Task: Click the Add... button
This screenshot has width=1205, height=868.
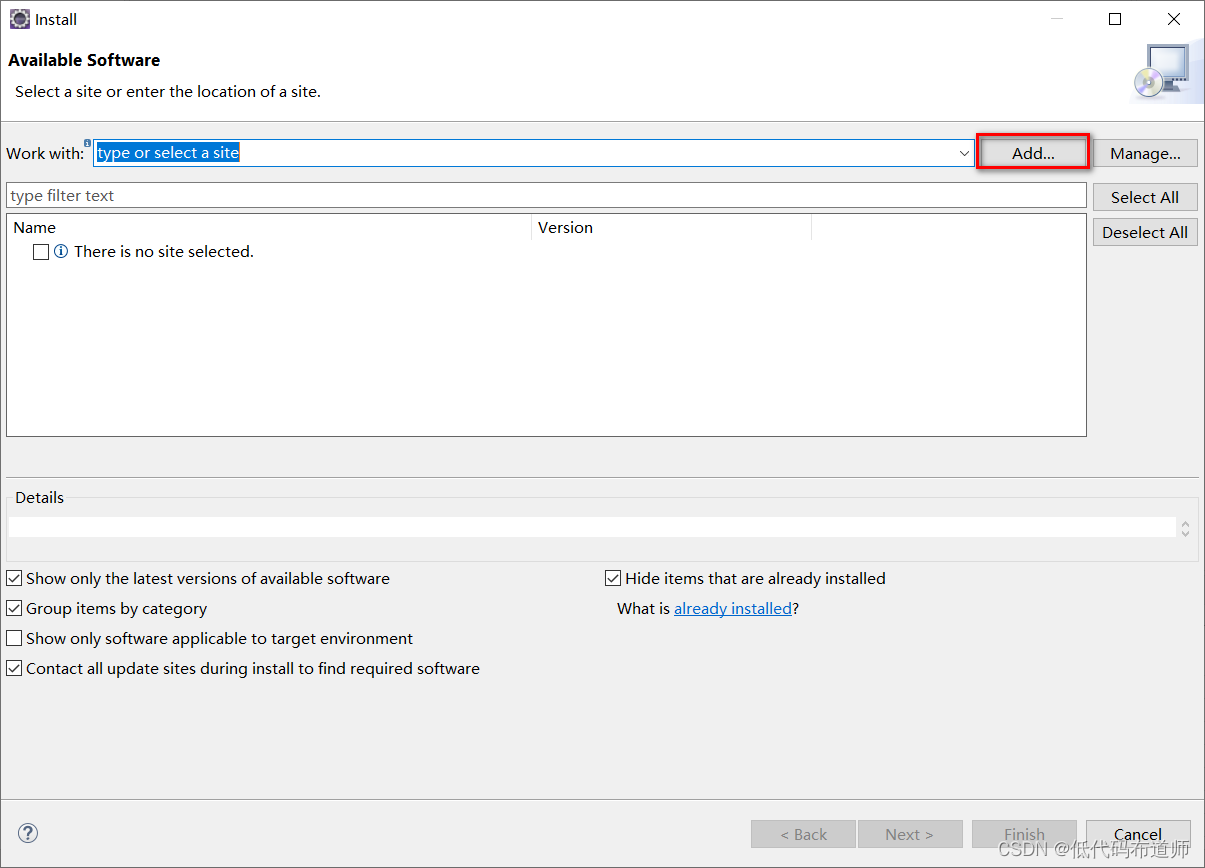Action: coord(1033,153)
